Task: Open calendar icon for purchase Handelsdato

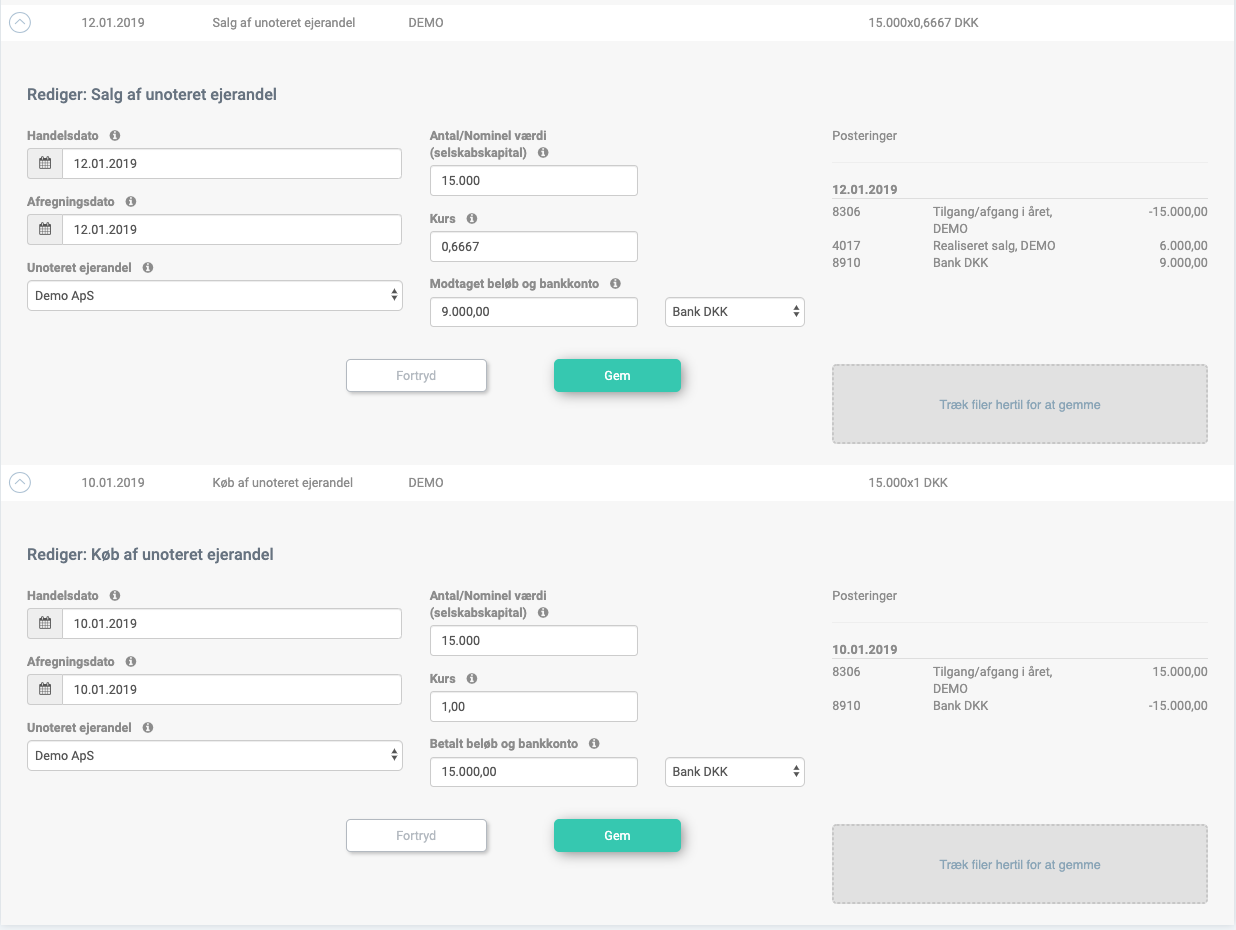Action: pos(45,623)
